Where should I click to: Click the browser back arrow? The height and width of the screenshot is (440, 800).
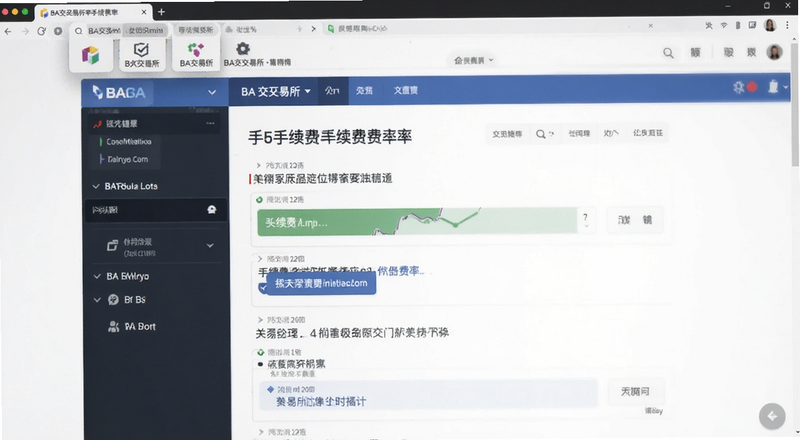pyautogui.click(x=8, y=31)
